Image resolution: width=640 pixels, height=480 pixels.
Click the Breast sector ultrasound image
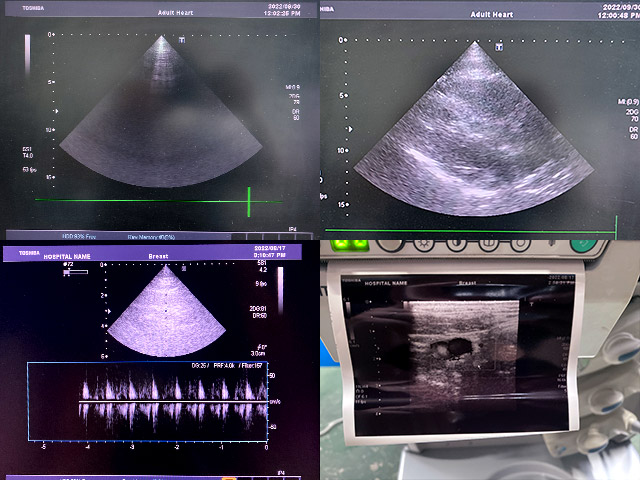pos(166,312)
